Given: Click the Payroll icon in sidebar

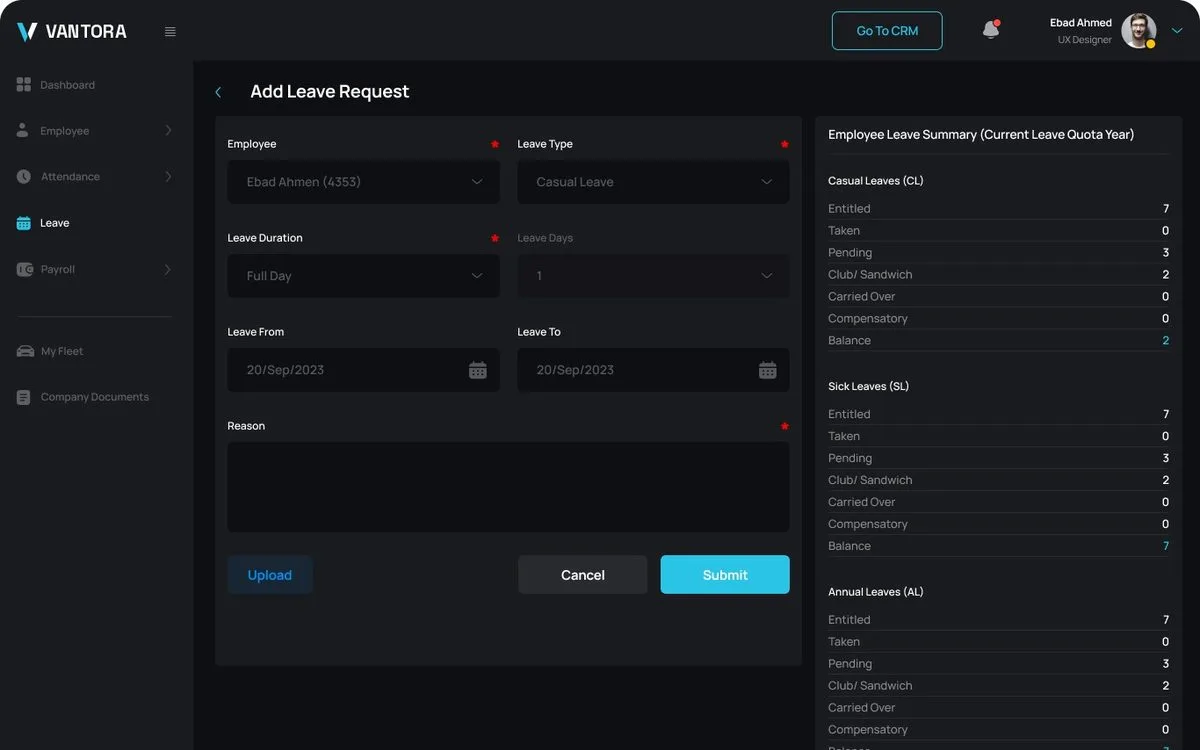Looking at the screenshot, I should tap(25, 269).
